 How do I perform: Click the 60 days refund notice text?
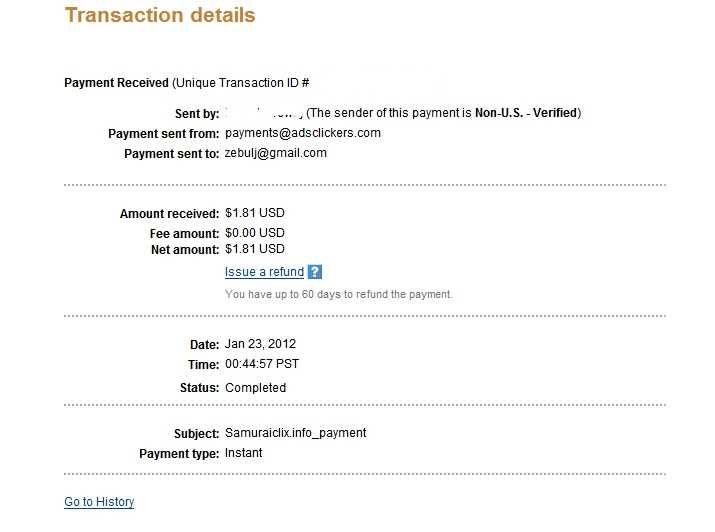(338, 294)
